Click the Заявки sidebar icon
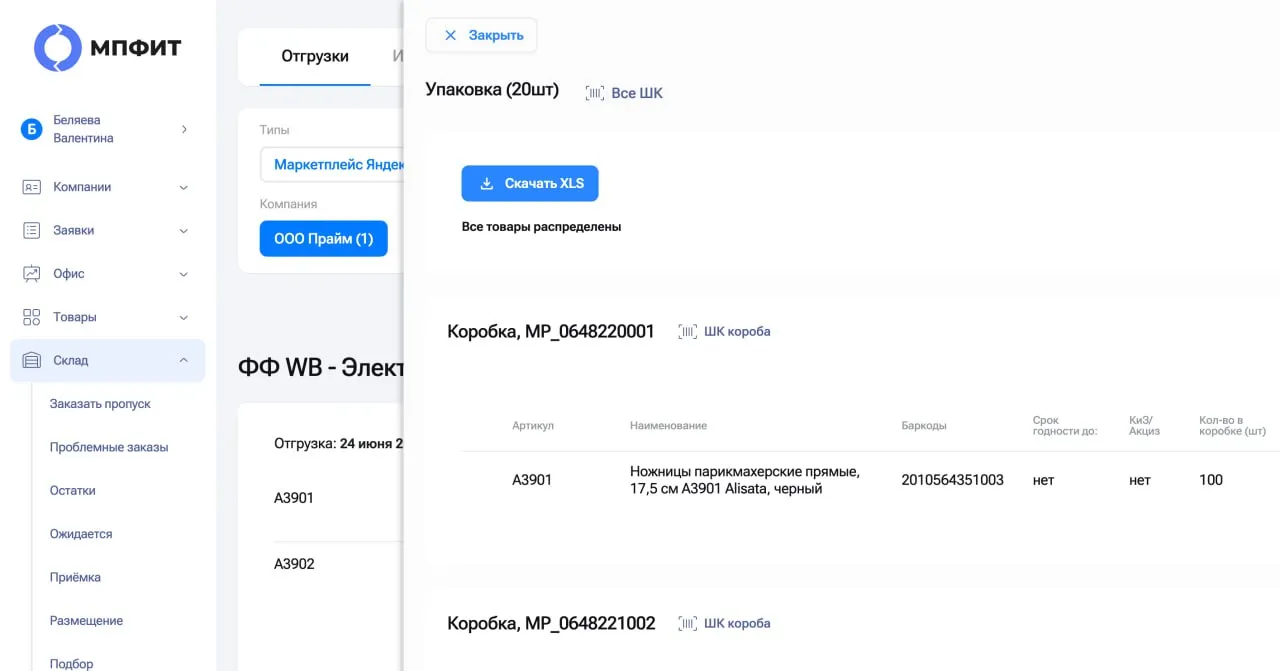The height and width of the screenshot is (671, 1280). point(32,230)
